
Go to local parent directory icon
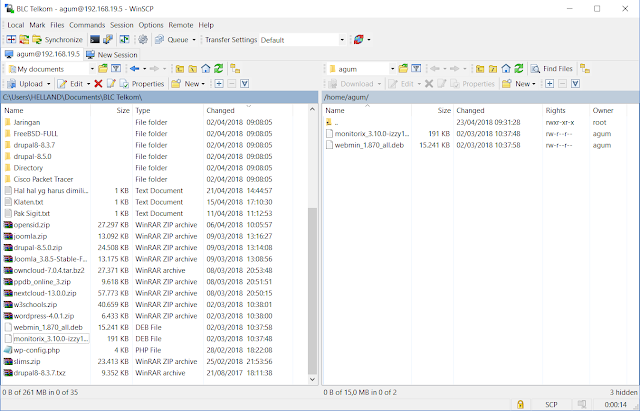[x=180, y=69]
